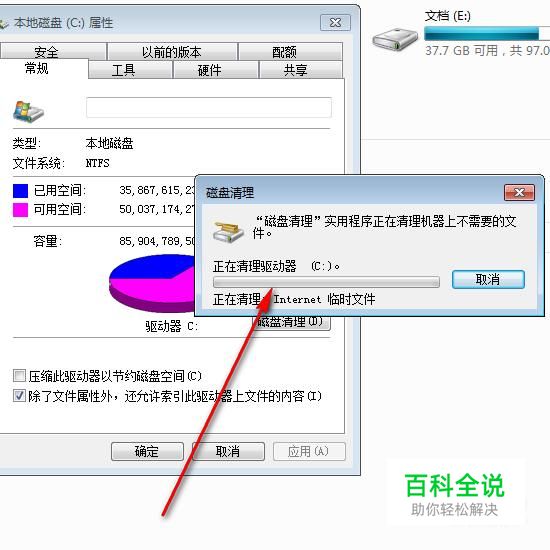Close the 磁盘清理 dialog
Image resolution: width=550 pixels, height=550 pixels.
[519, 193]
